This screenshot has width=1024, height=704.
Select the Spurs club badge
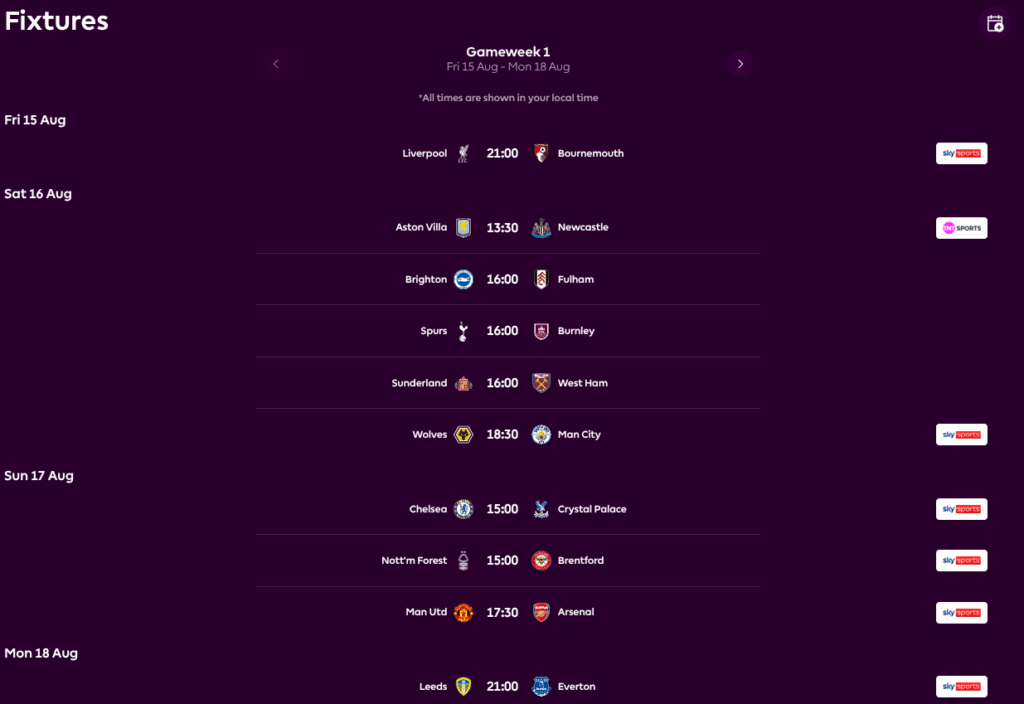(463, 331)
